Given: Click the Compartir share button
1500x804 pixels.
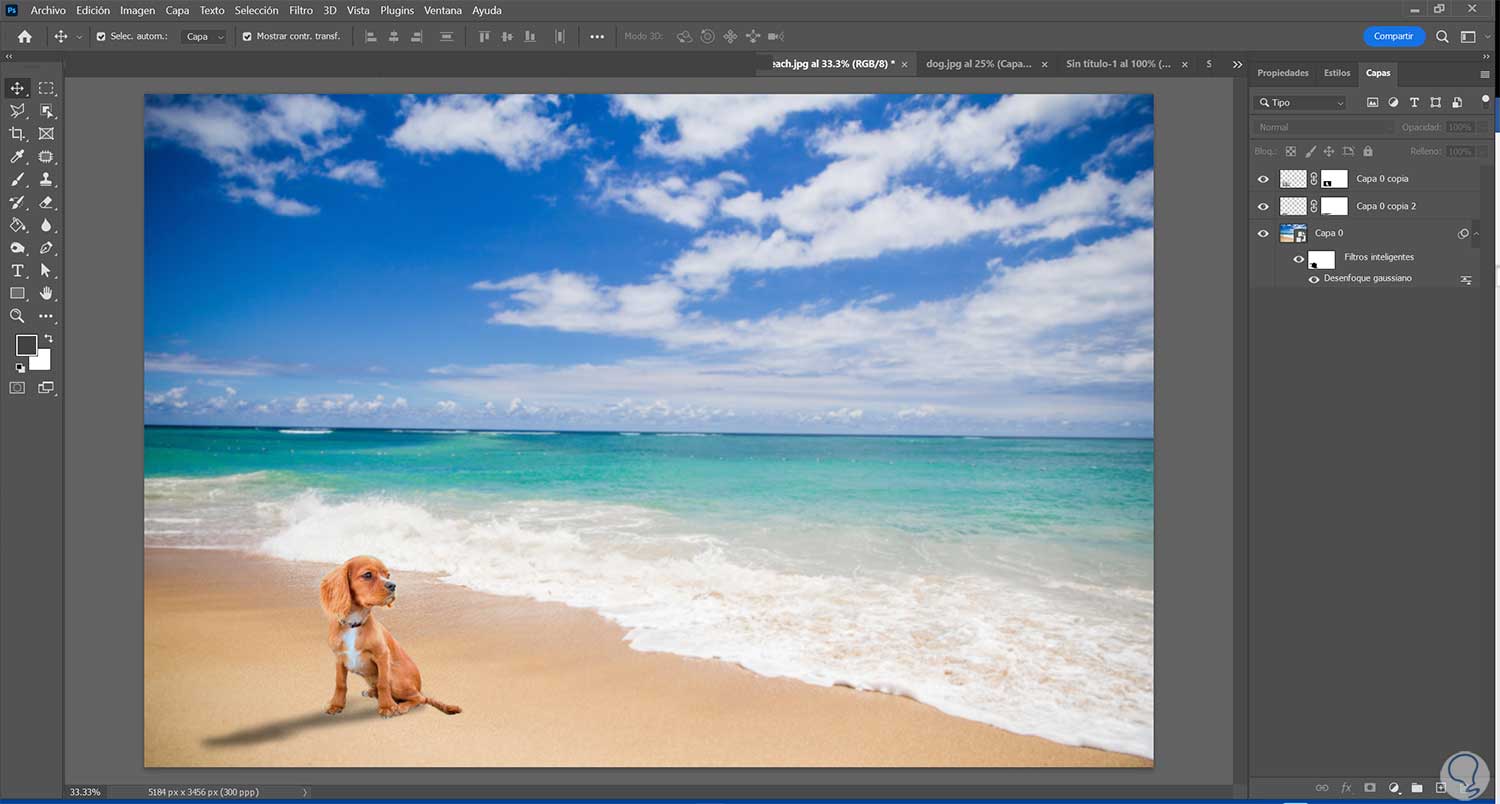Looking at the screenshot, I should pyautogui.click(x=1393, y=36).
